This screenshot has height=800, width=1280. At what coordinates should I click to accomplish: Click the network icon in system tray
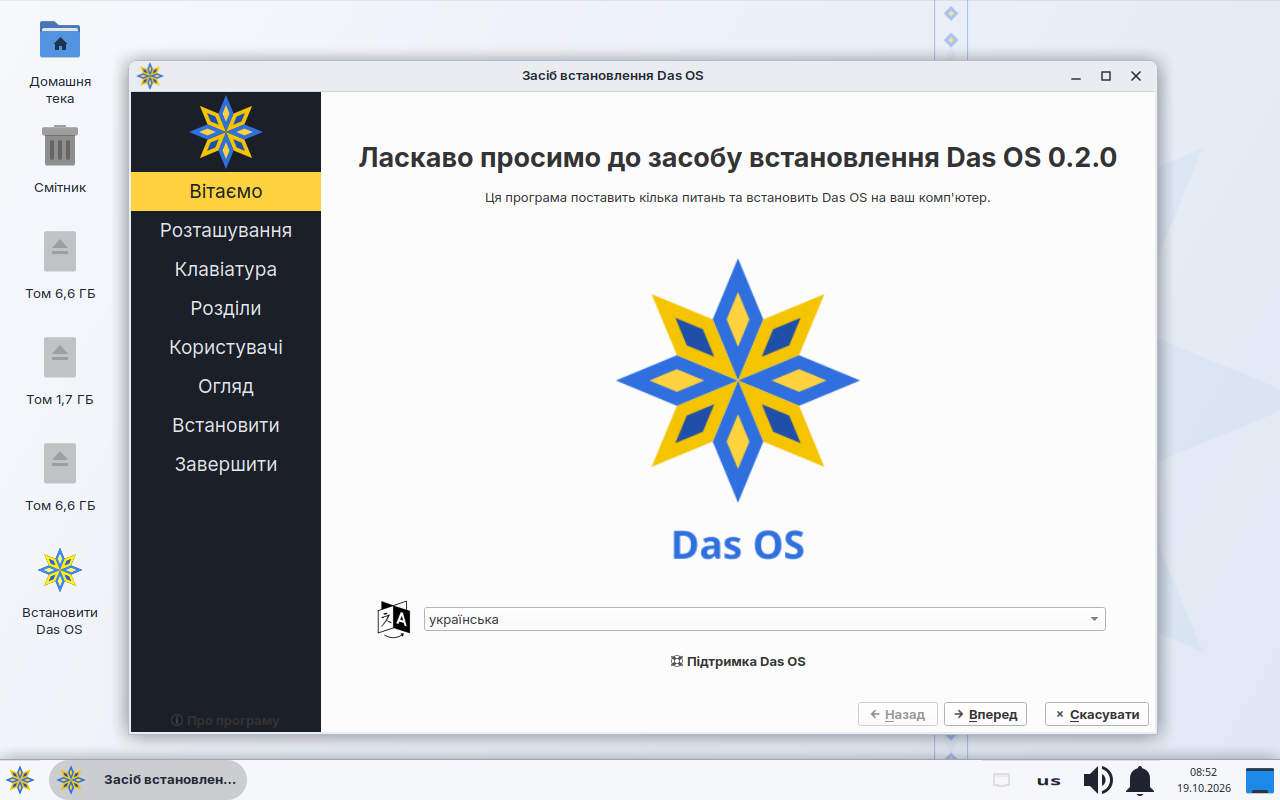1001,780
